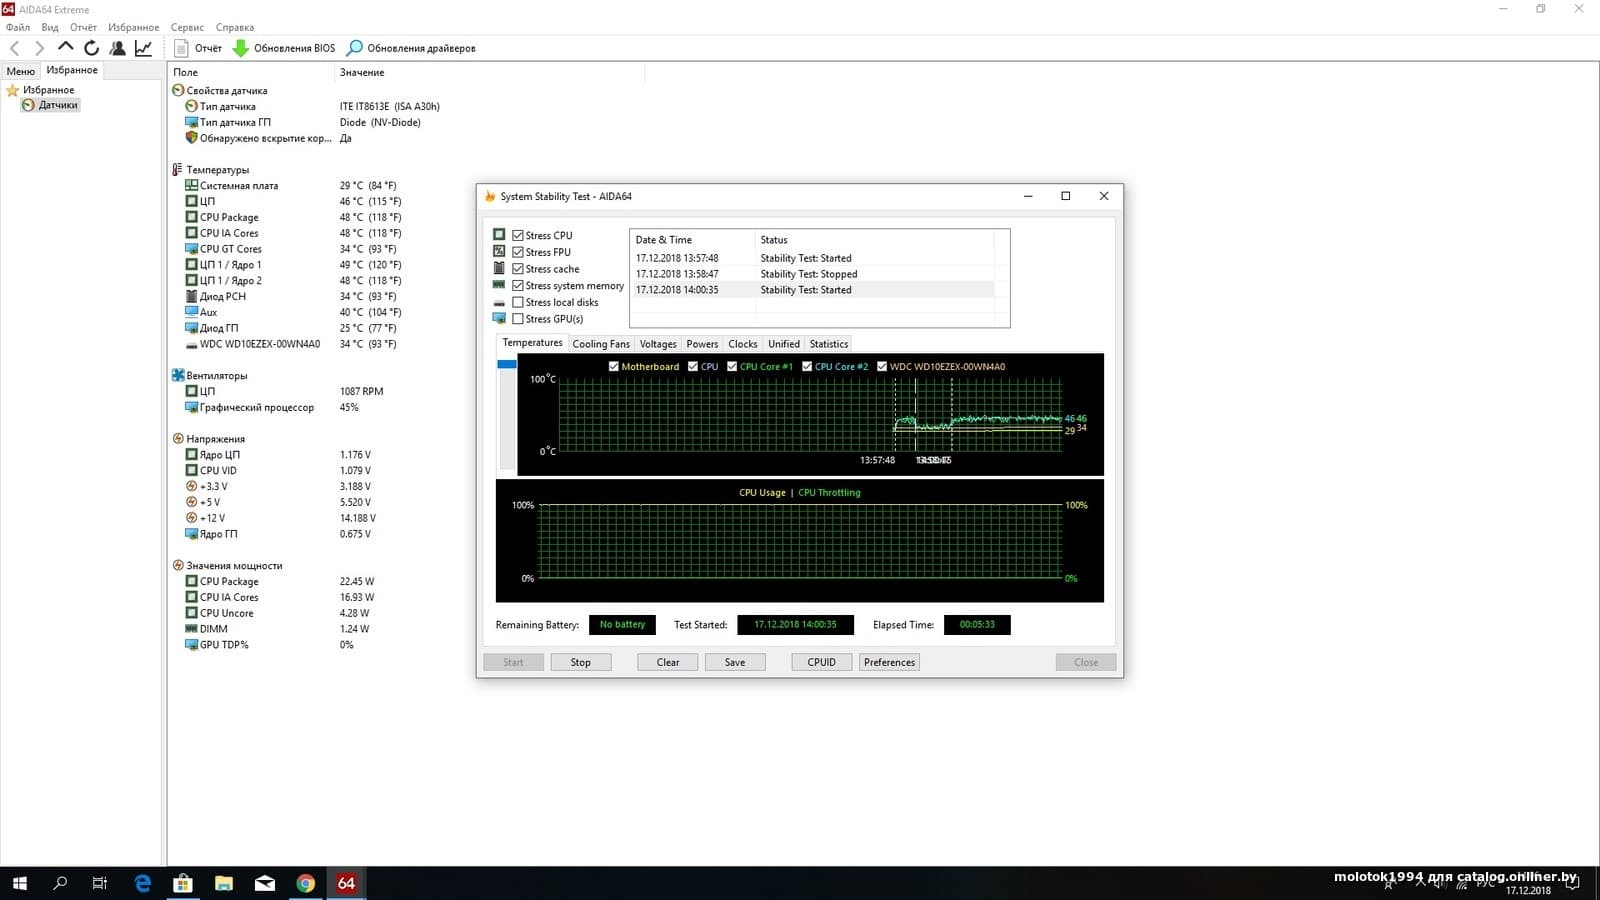Refresh with the circular arrow toolbar icon
Screen dimensions: 1600x900
pyautogui.click(x=91, y=48)
